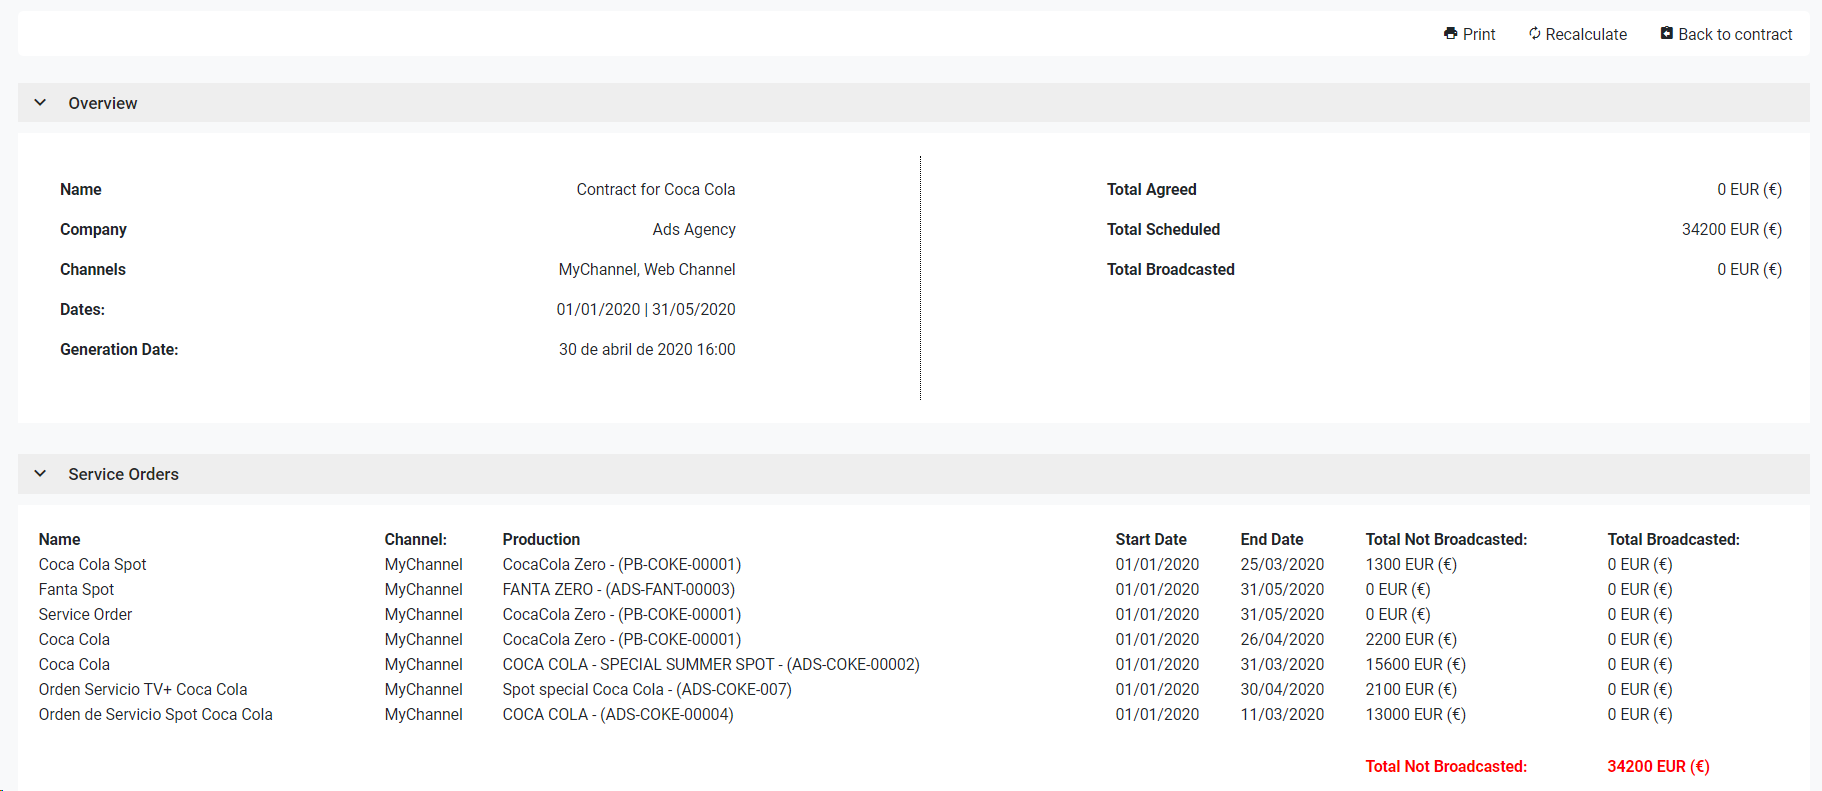Image resolution: width=1822 pixels, height=791 pixels.
Task: Collapse the Overview section chevron
Action: (x=40, y=103)
